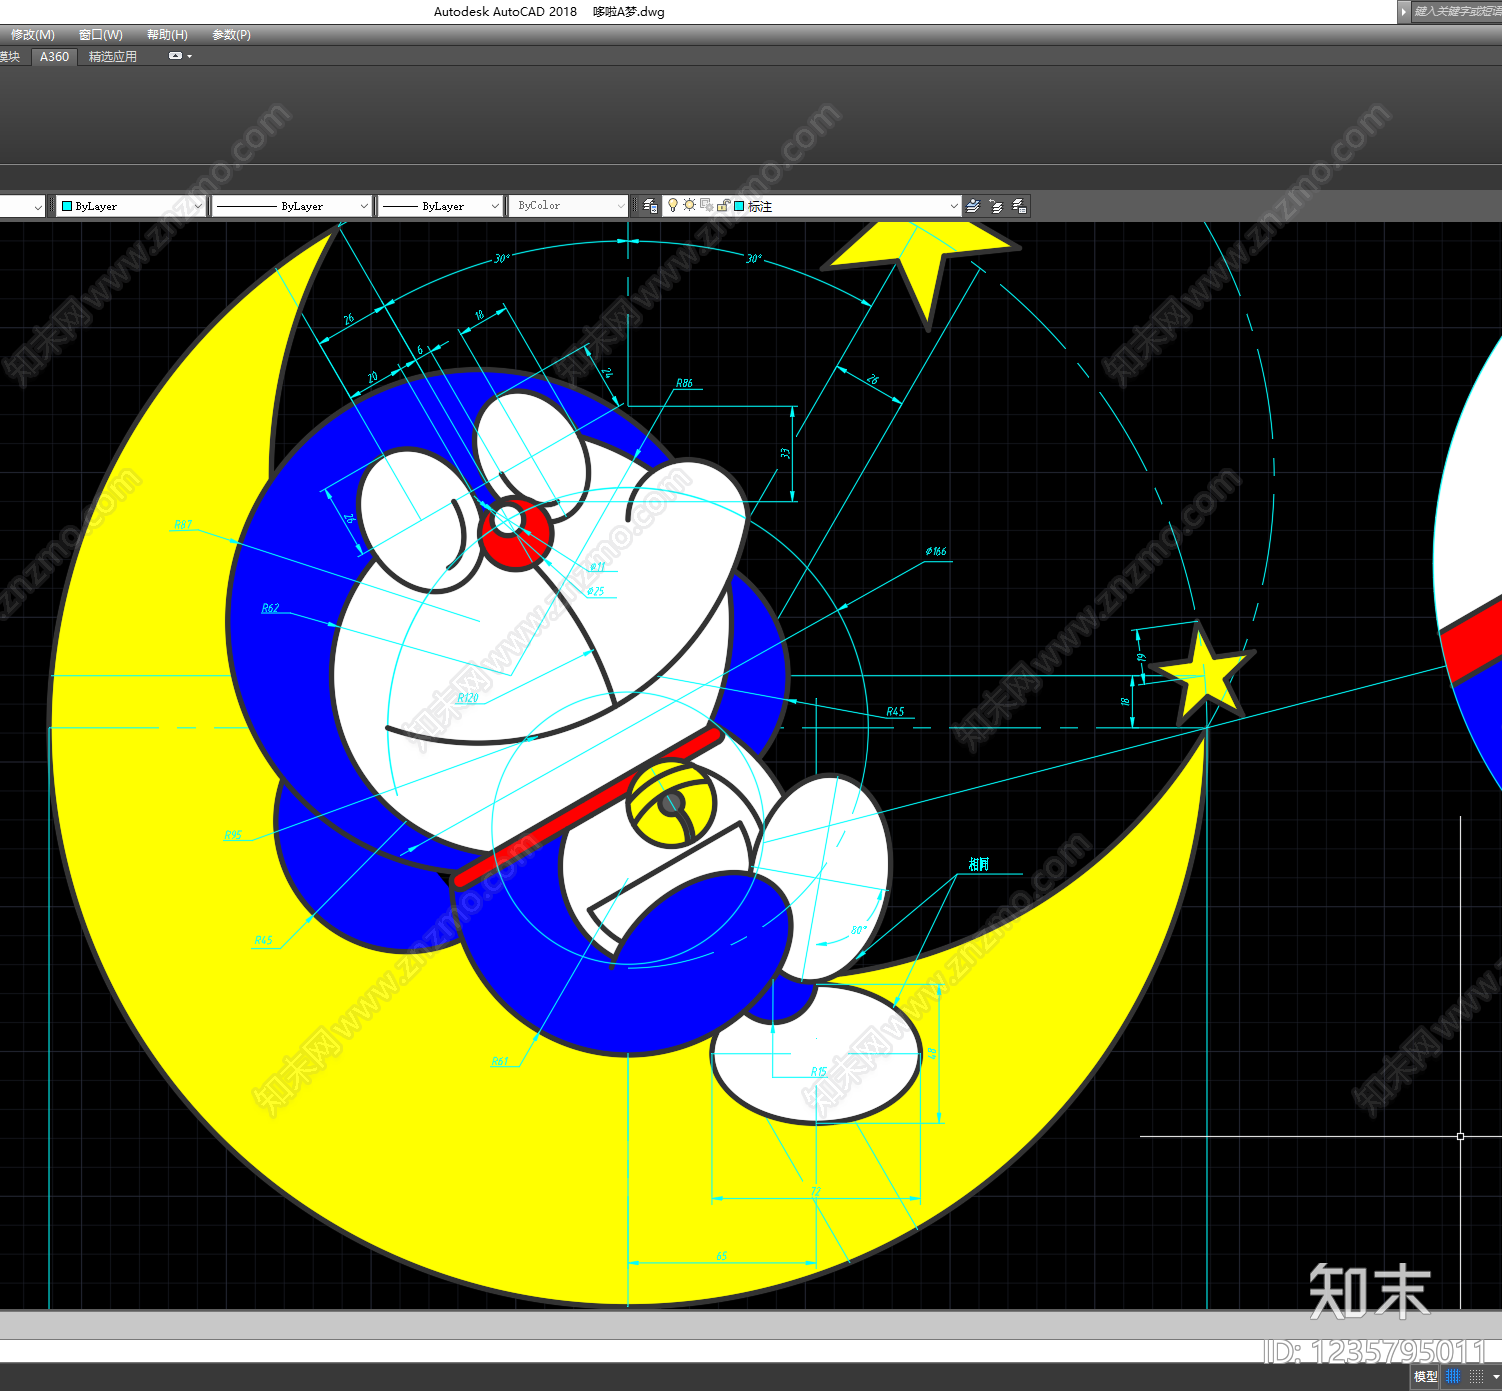
Task: Click the 模型 model space button
Action: [x=1425, y=1377]
